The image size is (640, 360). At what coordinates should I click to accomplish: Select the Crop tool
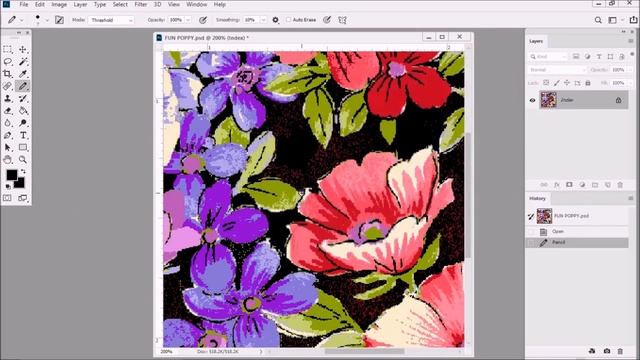point(7,74)
